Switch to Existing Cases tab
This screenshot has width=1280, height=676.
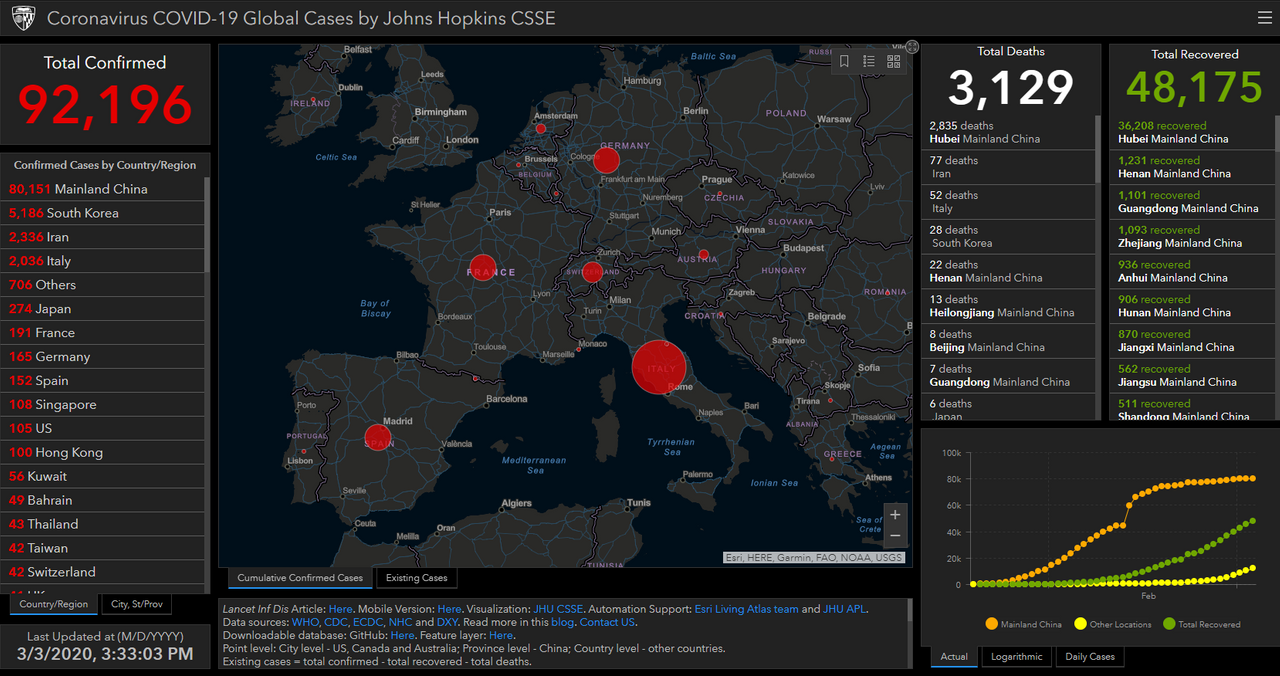(417, 578)
